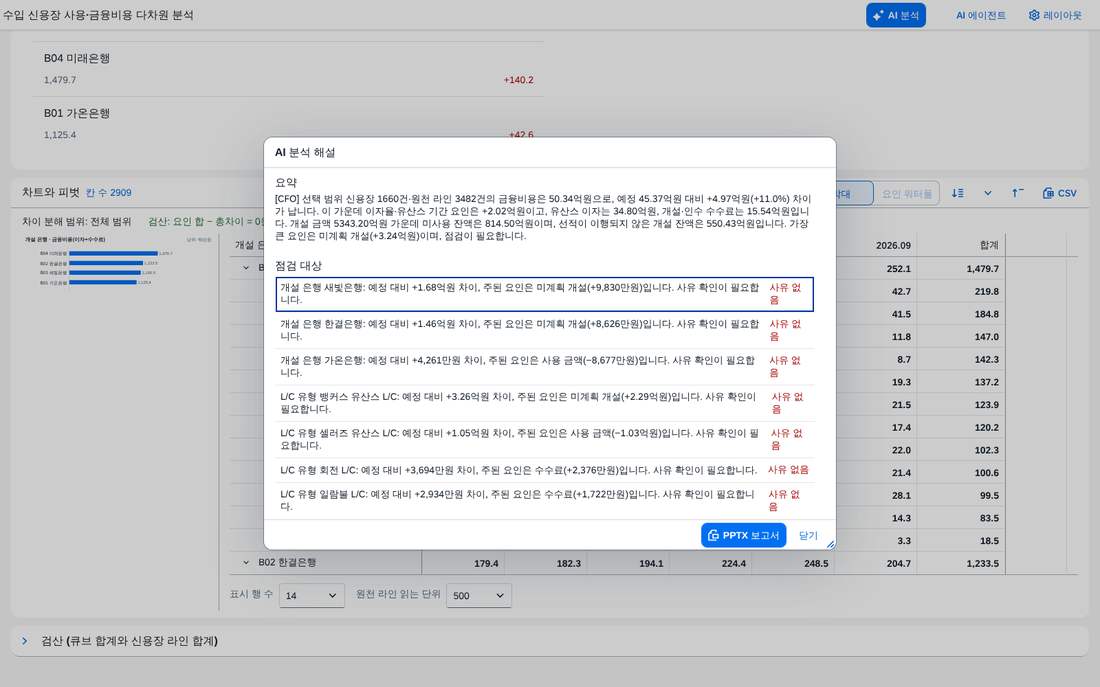The image size is (1100, 687).
Task: Expand the 검산 section chevron
Action: pos(25,641)
